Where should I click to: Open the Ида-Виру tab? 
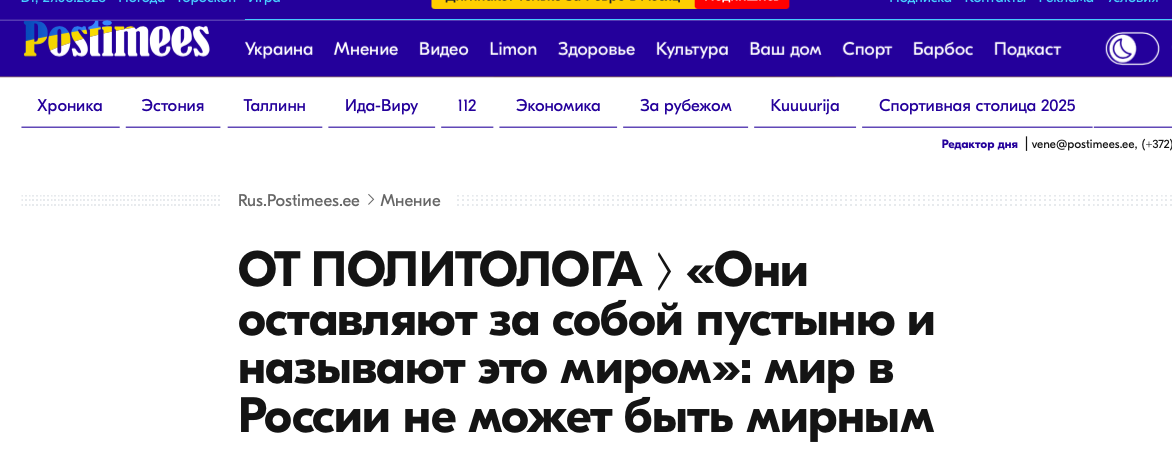point(381,106)
